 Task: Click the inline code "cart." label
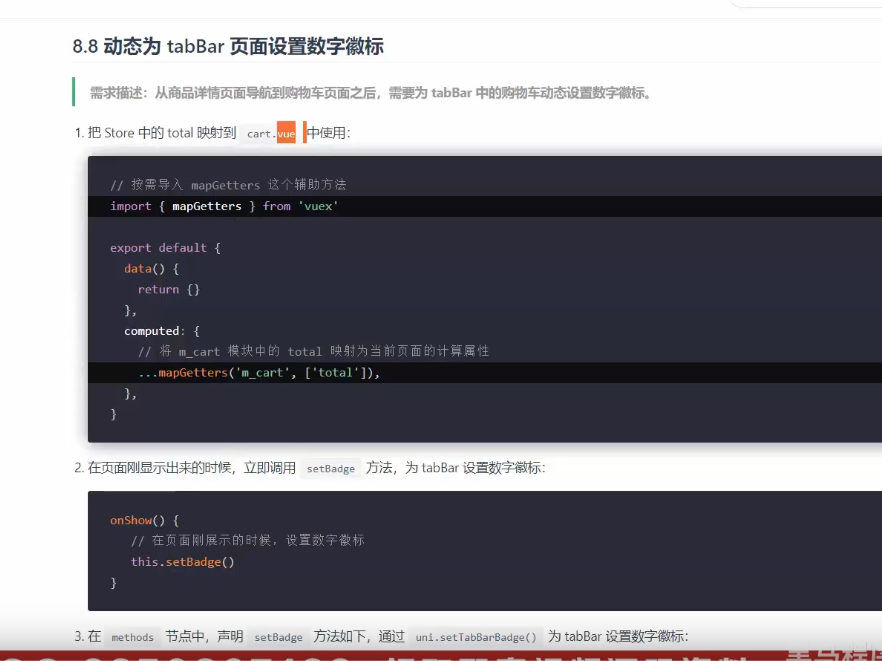point(262,134)
